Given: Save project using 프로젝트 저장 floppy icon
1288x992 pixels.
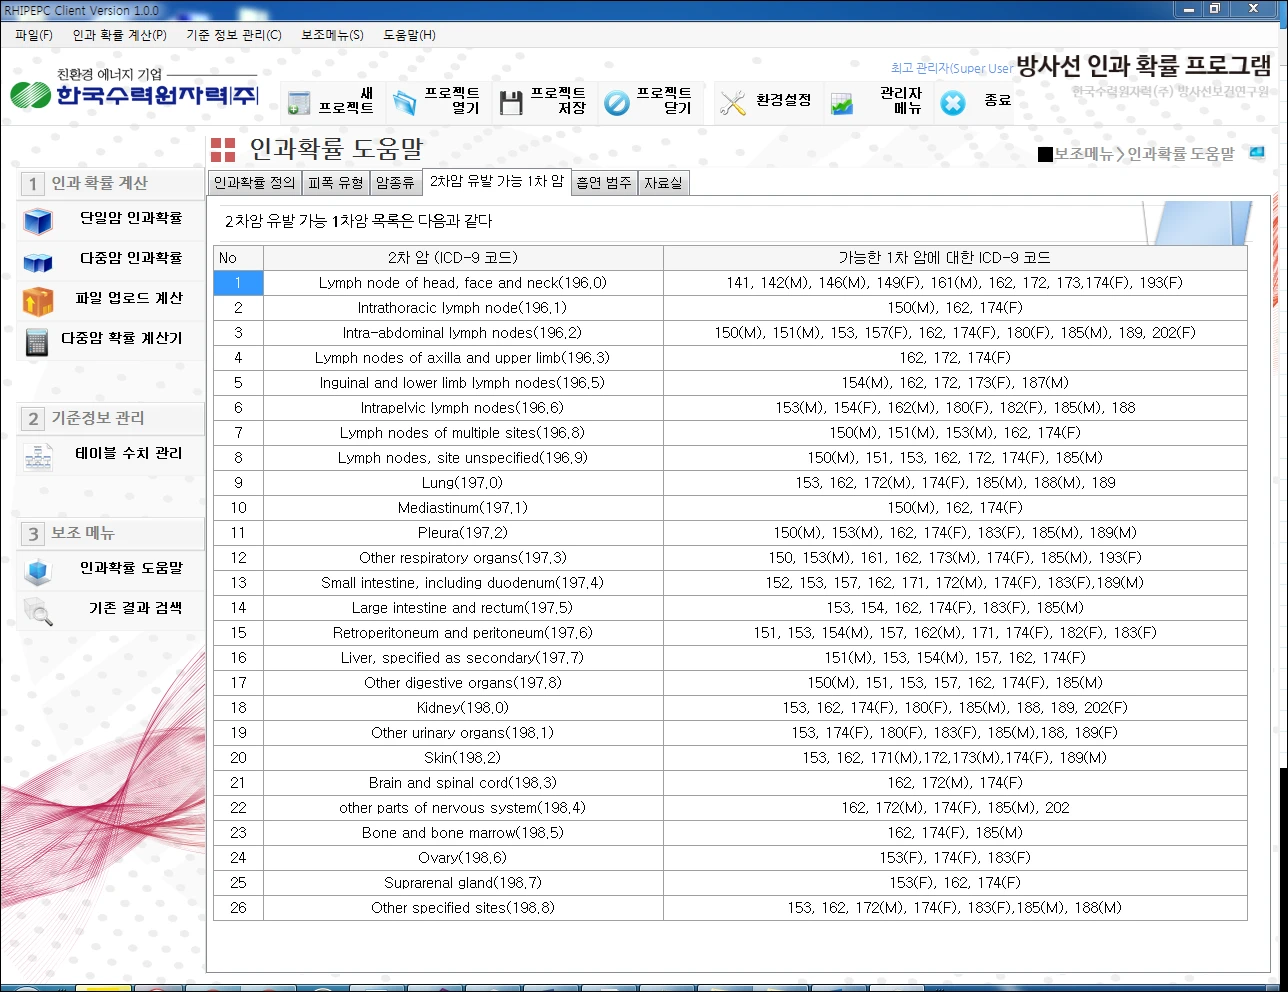Looking at the screenshot, I should click(x=511, y=102).
